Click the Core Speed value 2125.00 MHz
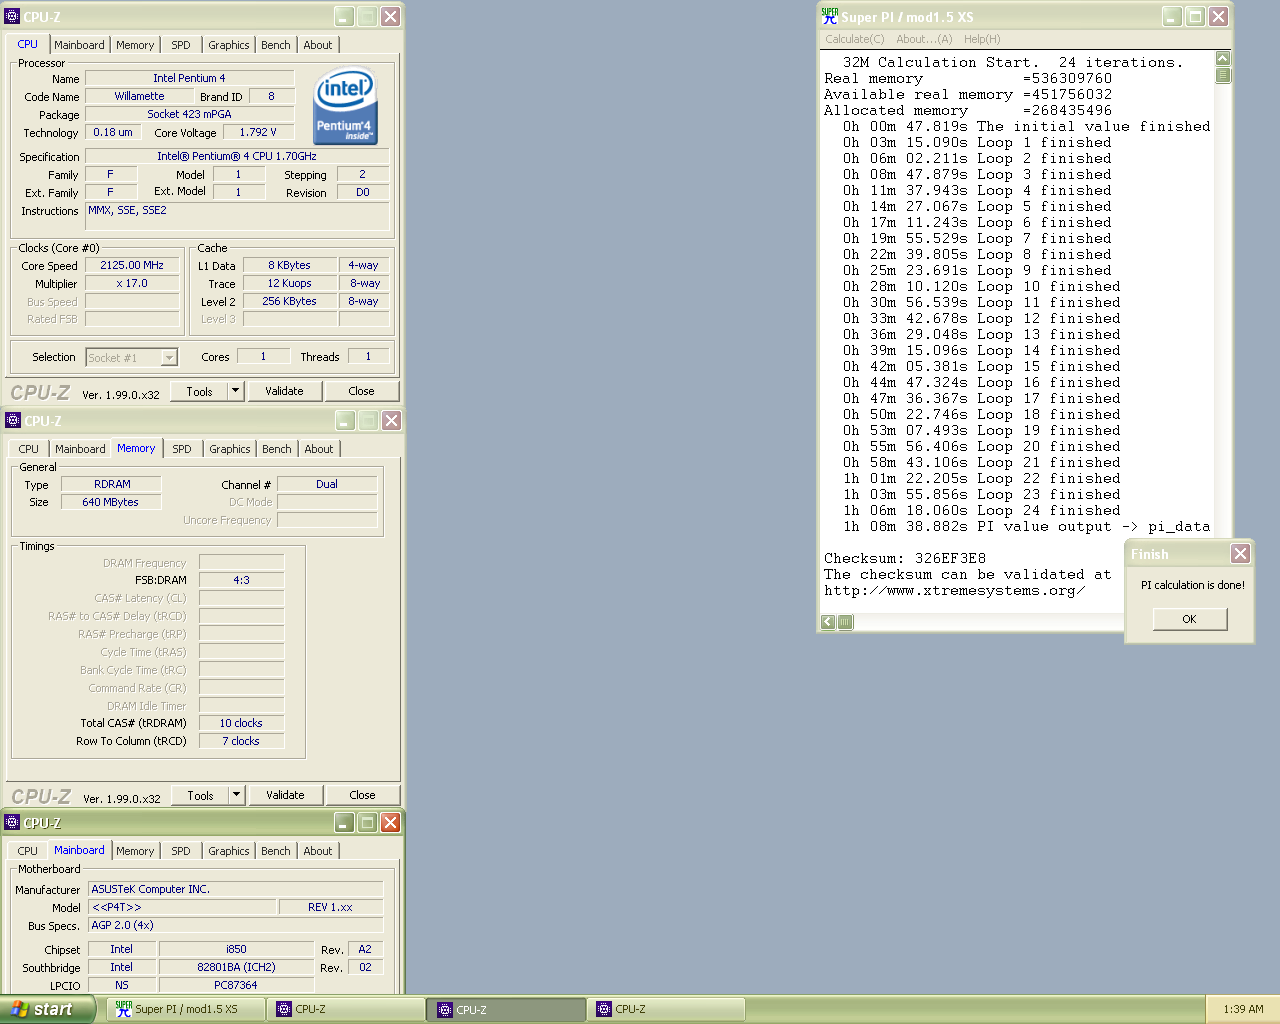Viewport: 1280px width, 1024px height. [x=132, y=265]
